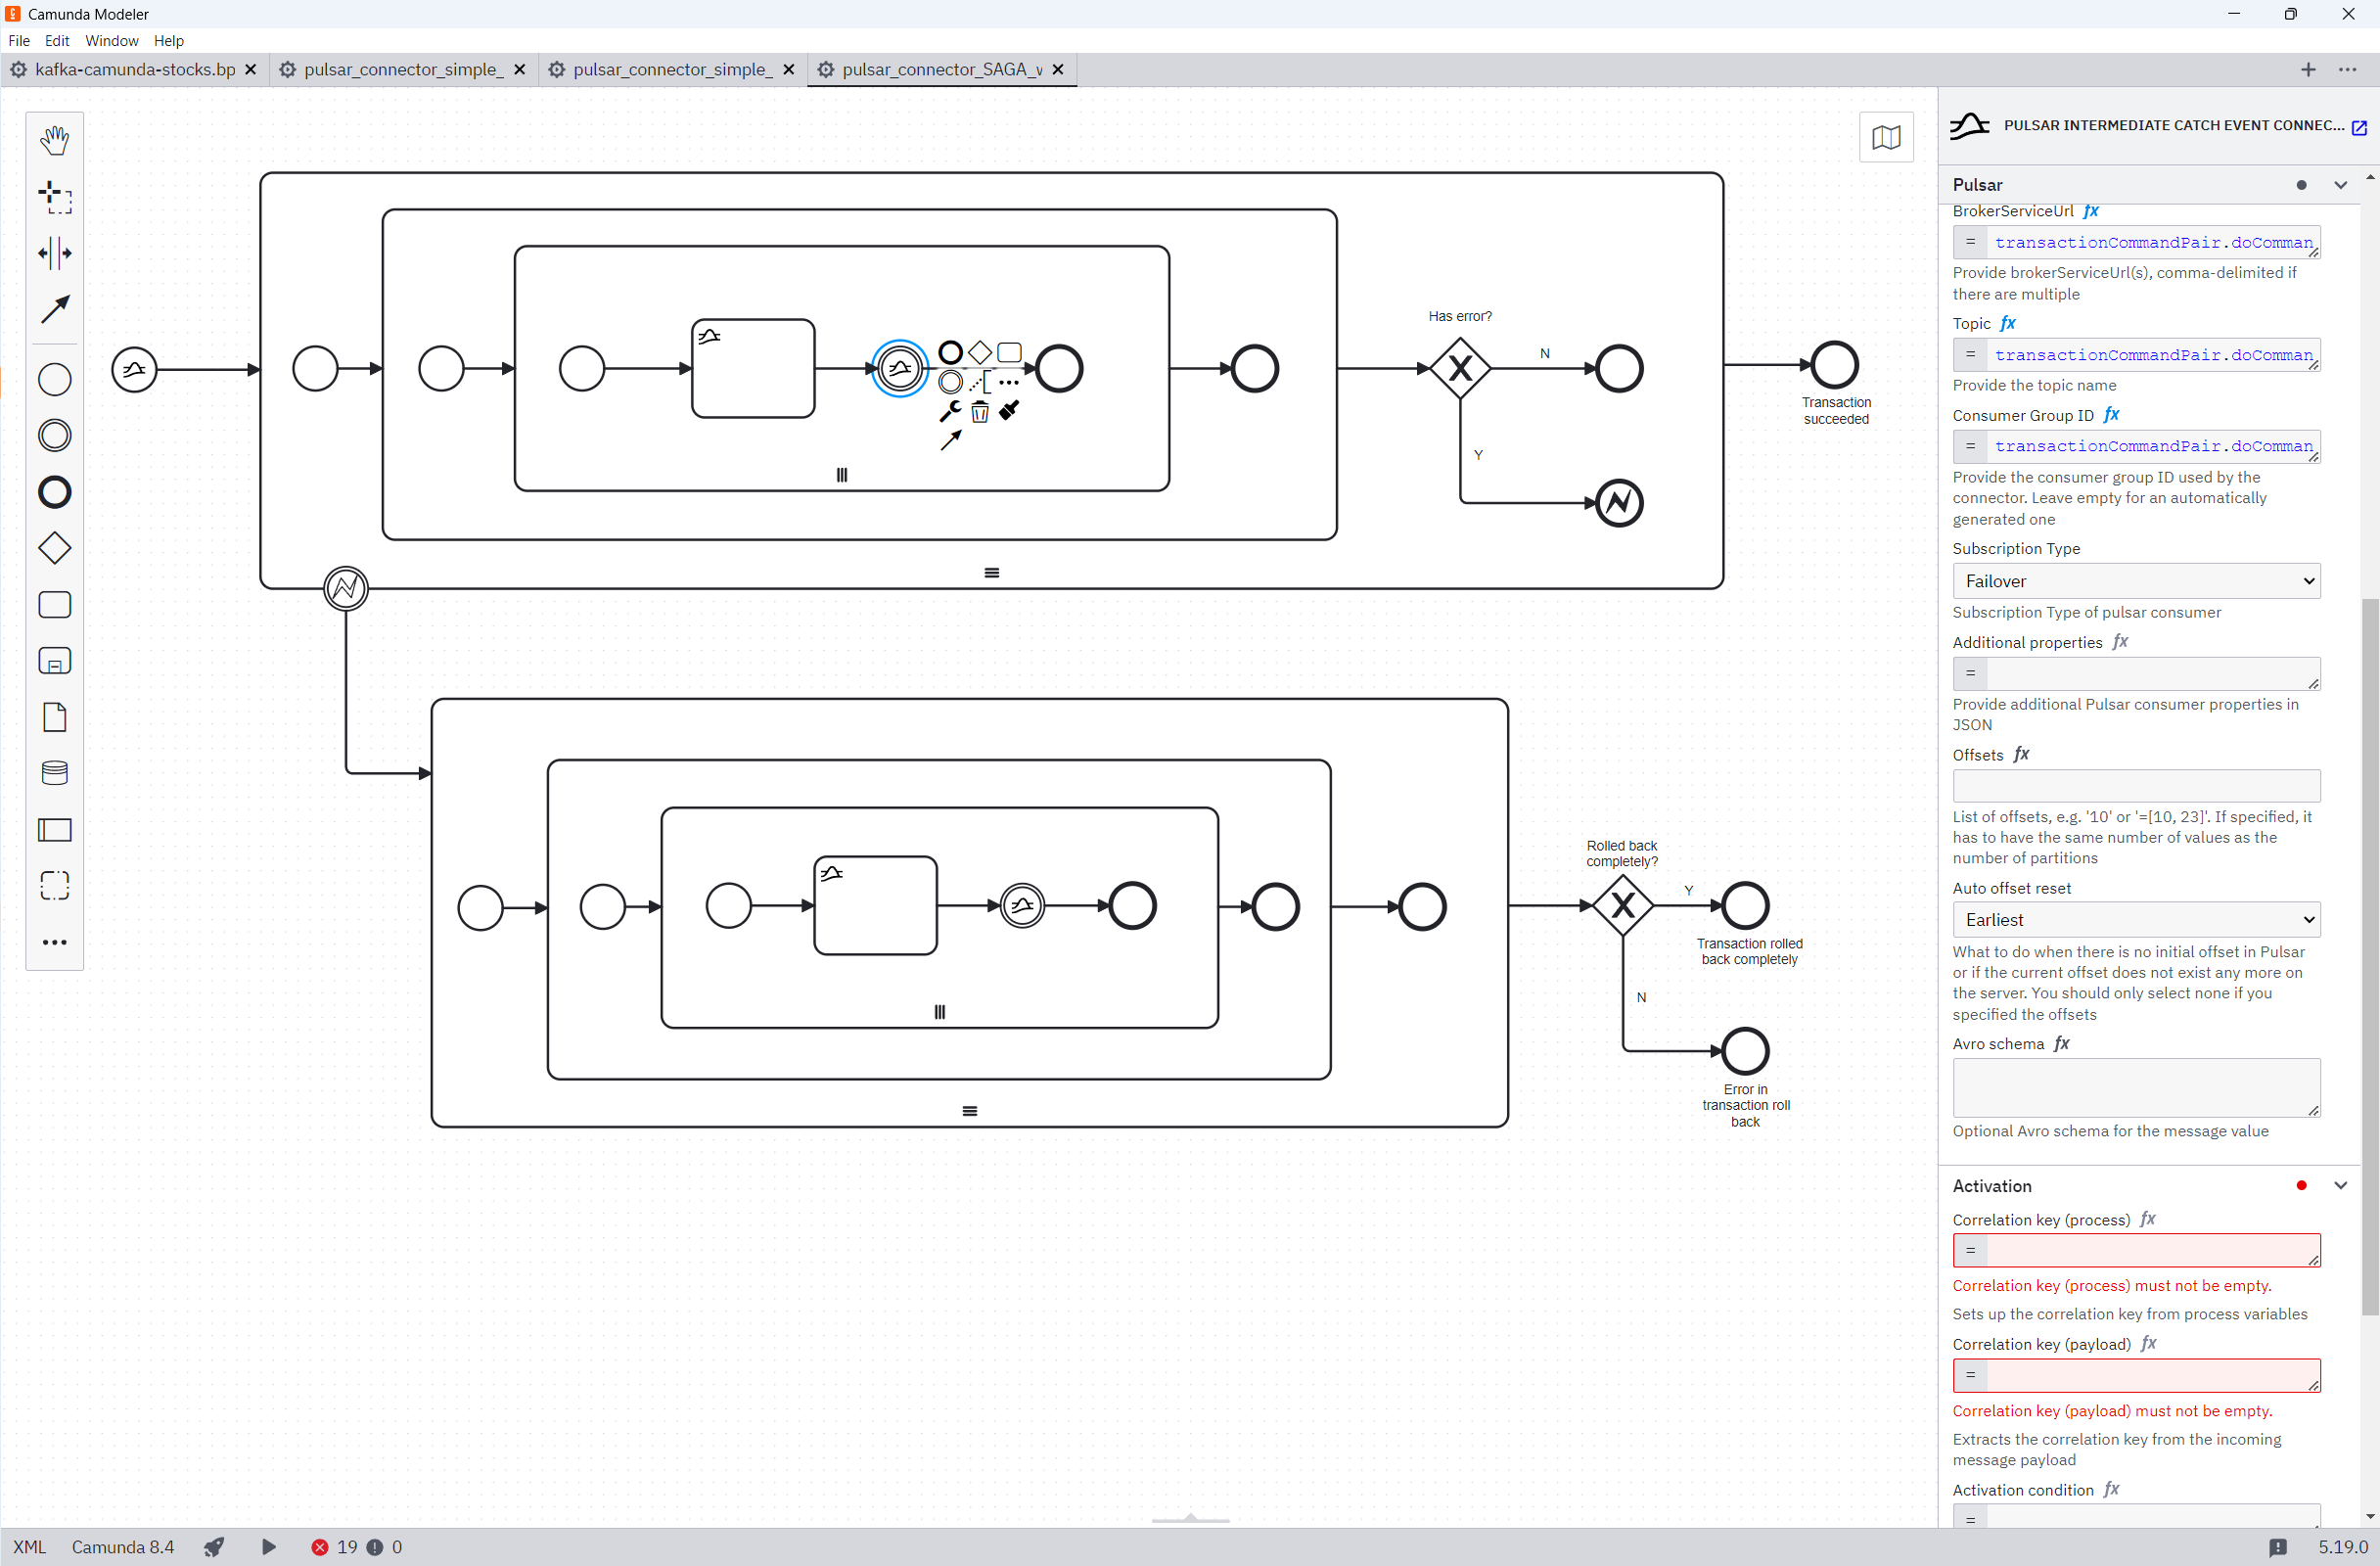Image resolution: width=2380 pixels, height=1566 pixels.
Task: Select the error boundary event on subprocess
Action: click(346, 588)
